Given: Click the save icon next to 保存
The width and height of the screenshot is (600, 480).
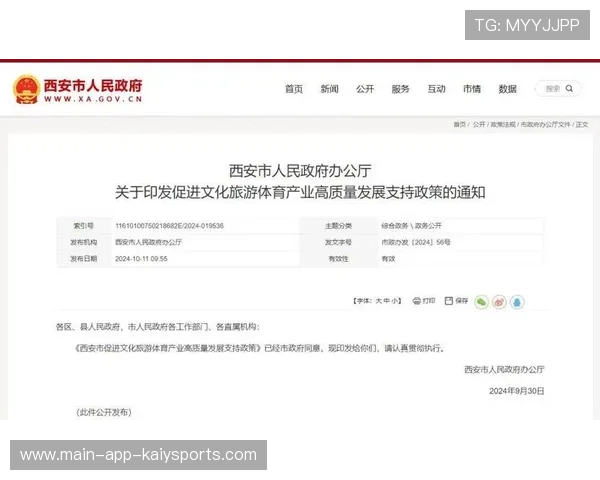Looking at the screenshot, I should [448, 301].
